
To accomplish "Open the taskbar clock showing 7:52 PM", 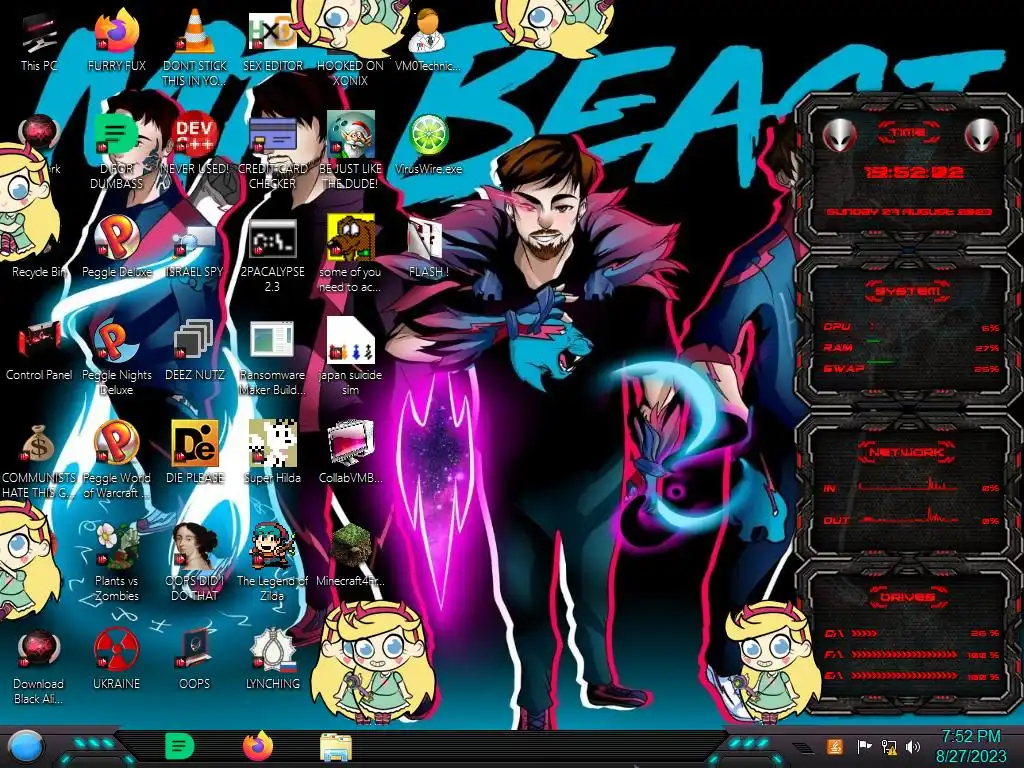I will click(971, 746).
